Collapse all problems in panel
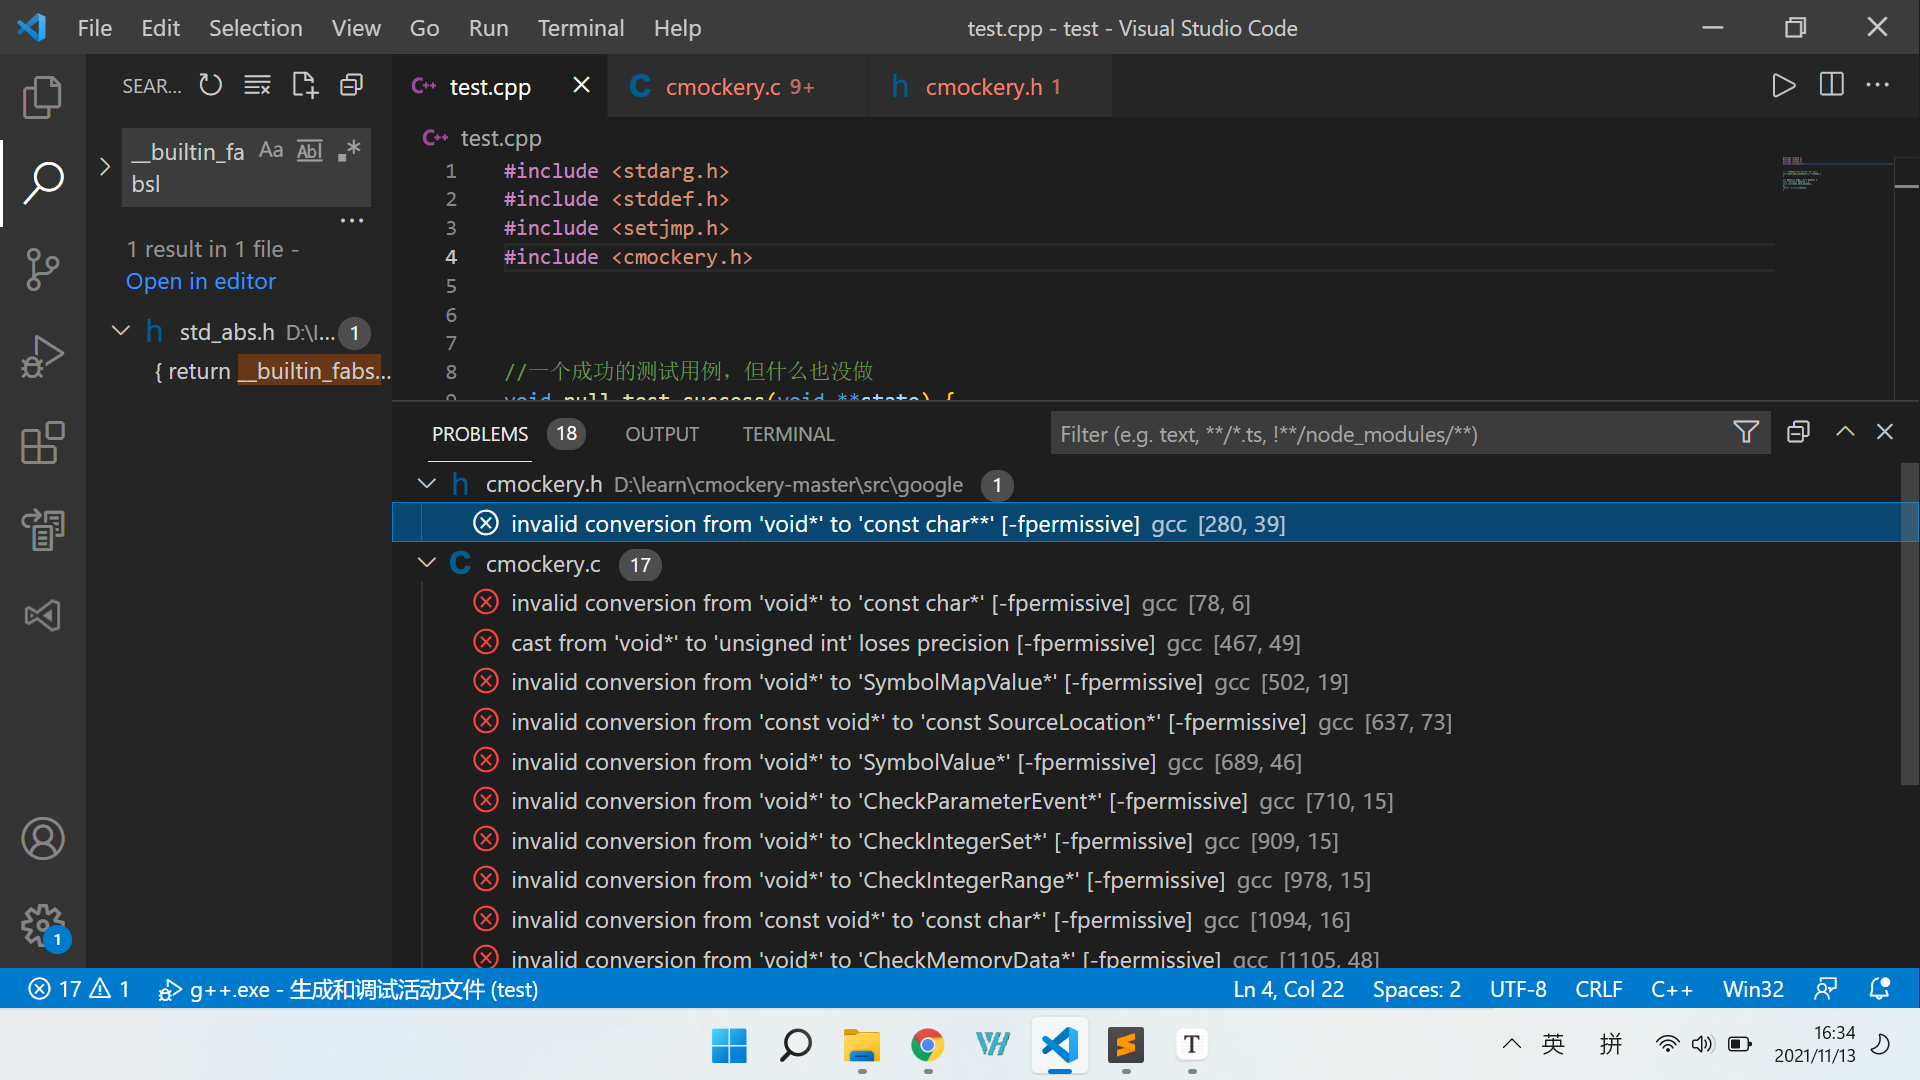 (1798, 432)
